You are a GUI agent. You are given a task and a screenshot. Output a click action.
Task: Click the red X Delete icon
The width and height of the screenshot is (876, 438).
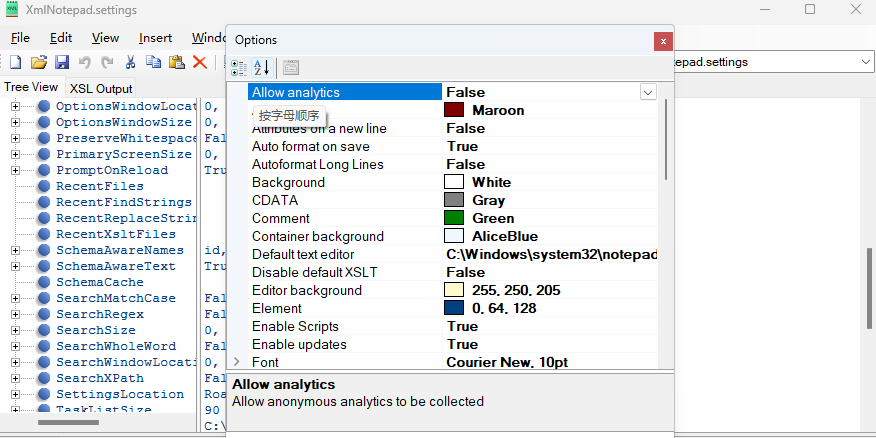199,62
